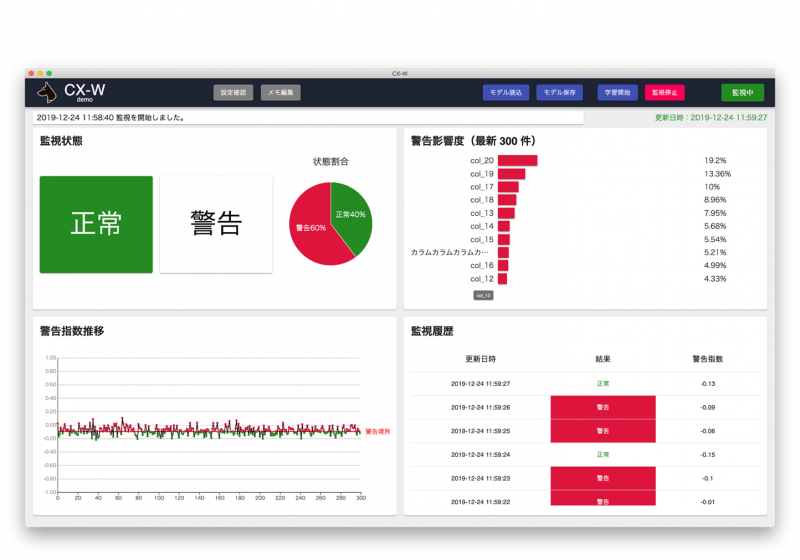Click the モデル保存 model save button
The height and width of the screenshot is (560, 800).
[x=559, y=92]
